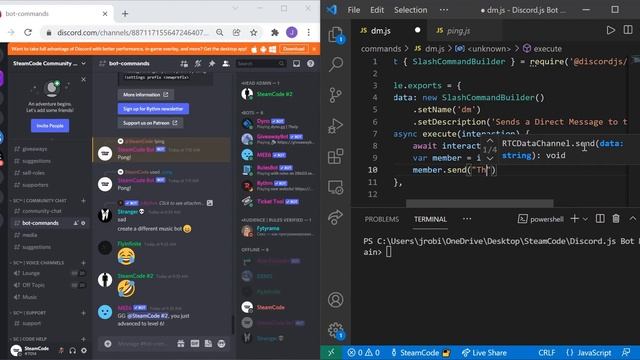The height and width of the screenshot is (360, 640).
Task: Toggle Discord member list visibility
Action: coord(225,64)
